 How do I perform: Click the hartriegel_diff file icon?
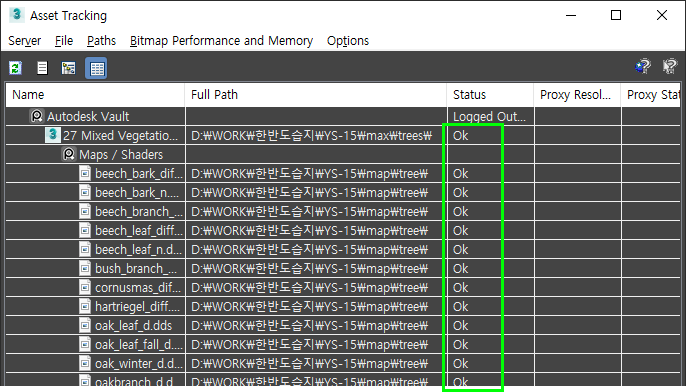[85, 306]
